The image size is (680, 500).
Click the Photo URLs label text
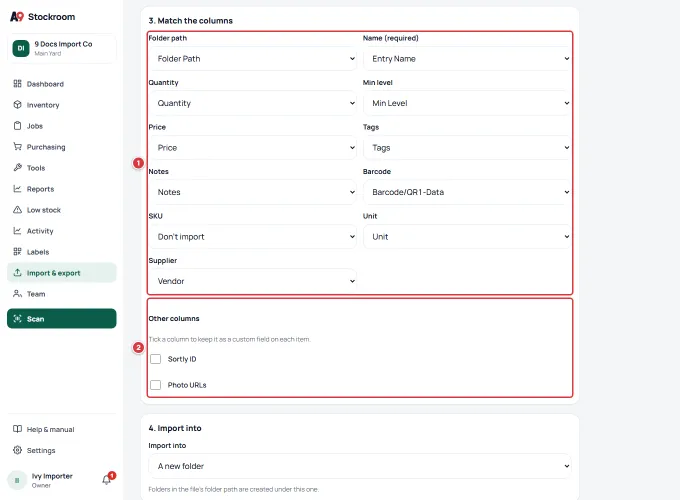tap(187, 385)
